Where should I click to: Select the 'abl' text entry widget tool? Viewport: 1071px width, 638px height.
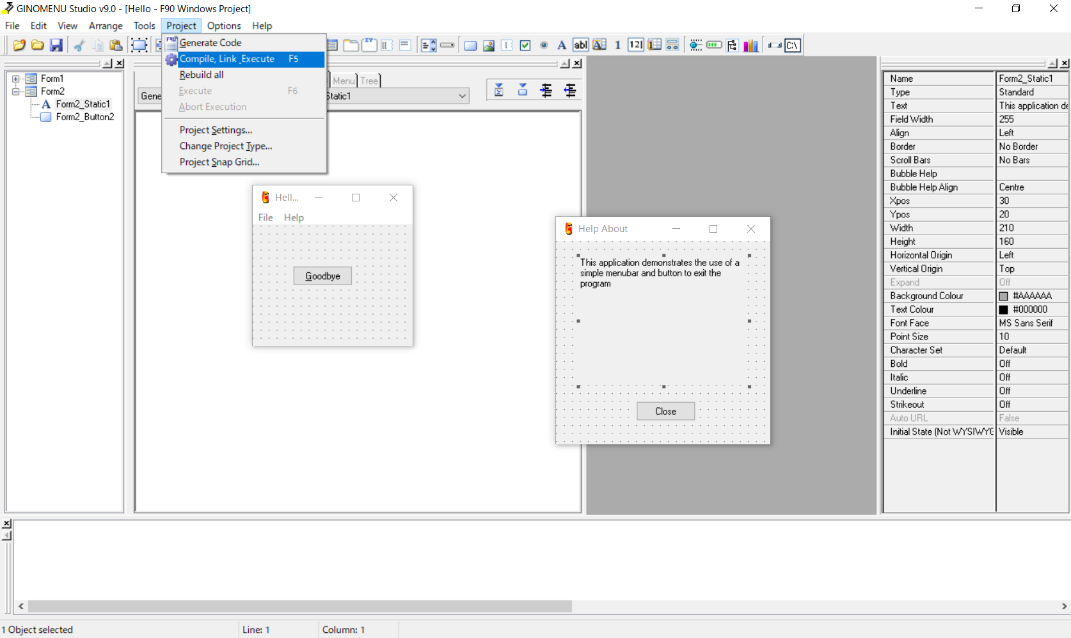(x=581, y=45)
